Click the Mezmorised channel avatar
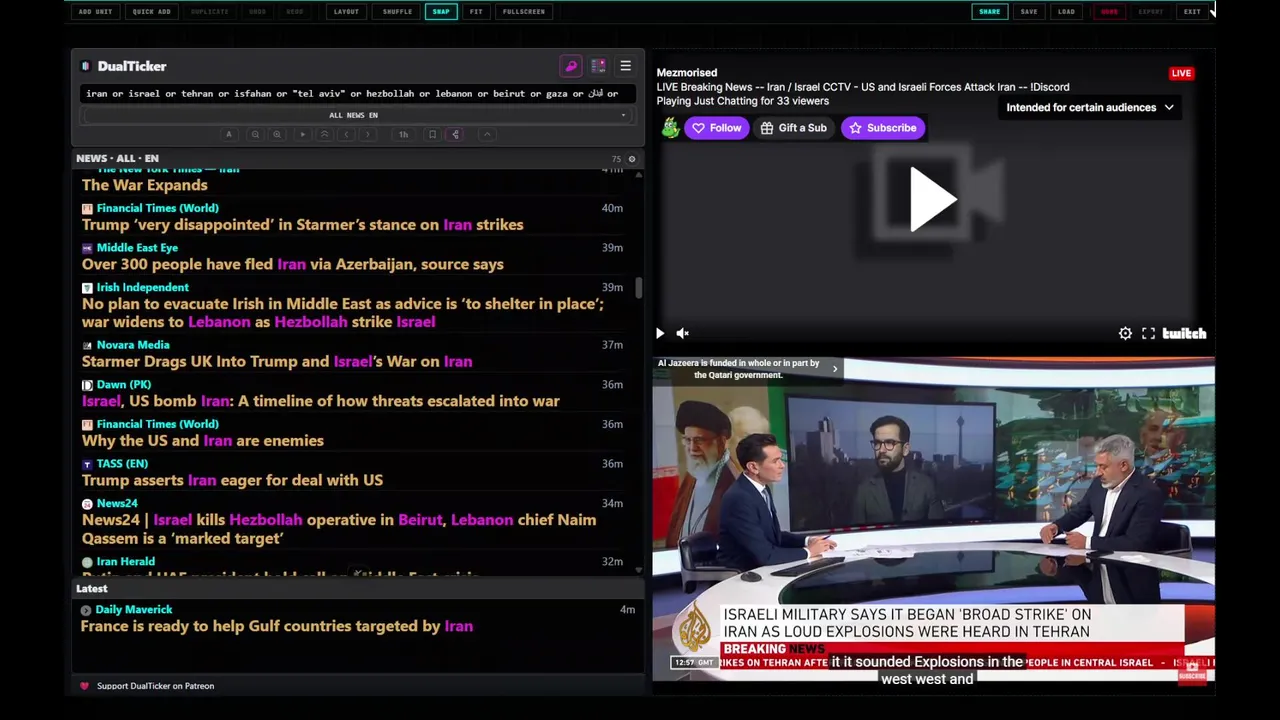 (x=670, y=128)
